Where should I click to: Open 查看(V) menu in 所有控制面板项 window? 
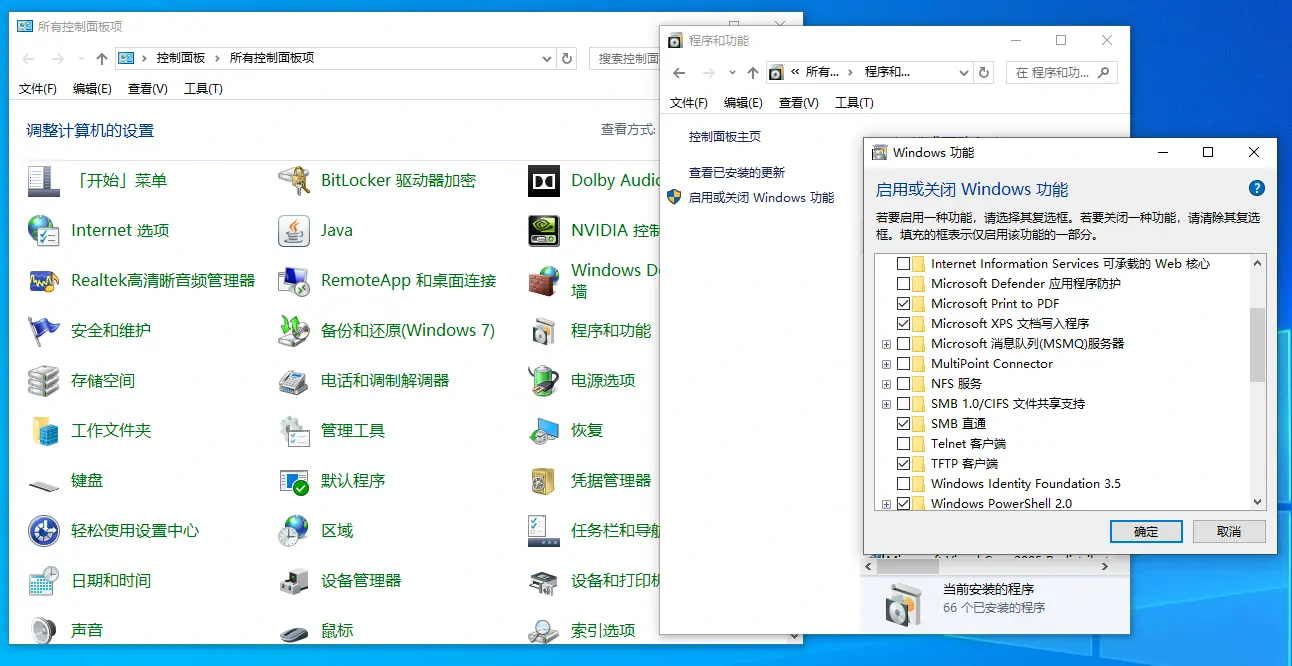(148, 89)
